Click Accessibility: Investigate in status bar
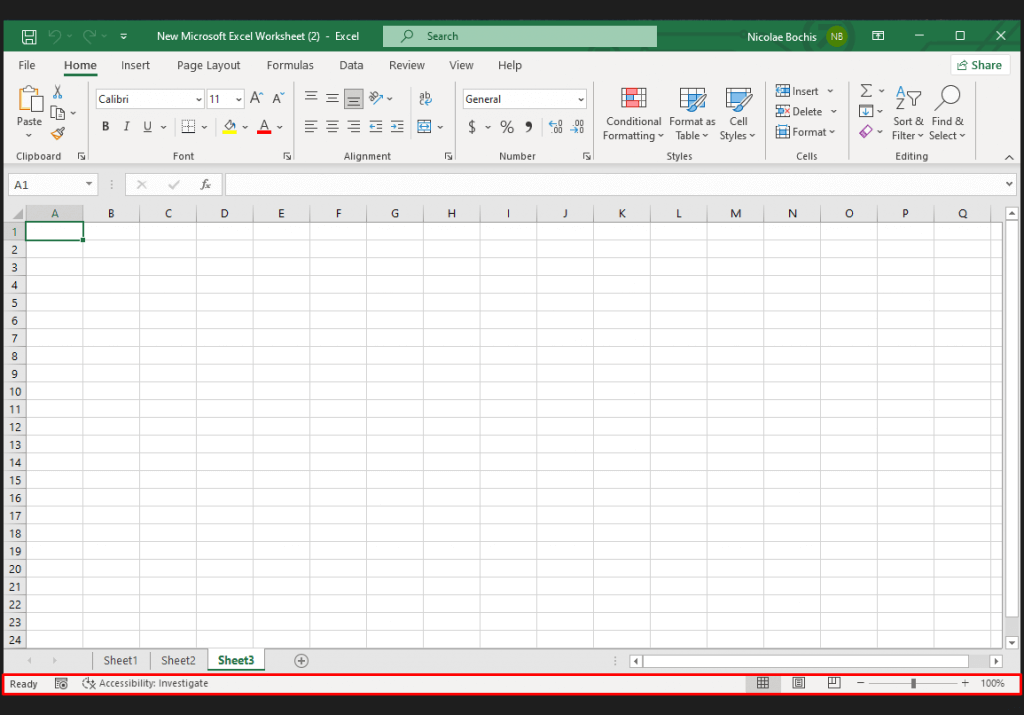The width and height of the screenshot is (1024, 715). click(145, 684)
